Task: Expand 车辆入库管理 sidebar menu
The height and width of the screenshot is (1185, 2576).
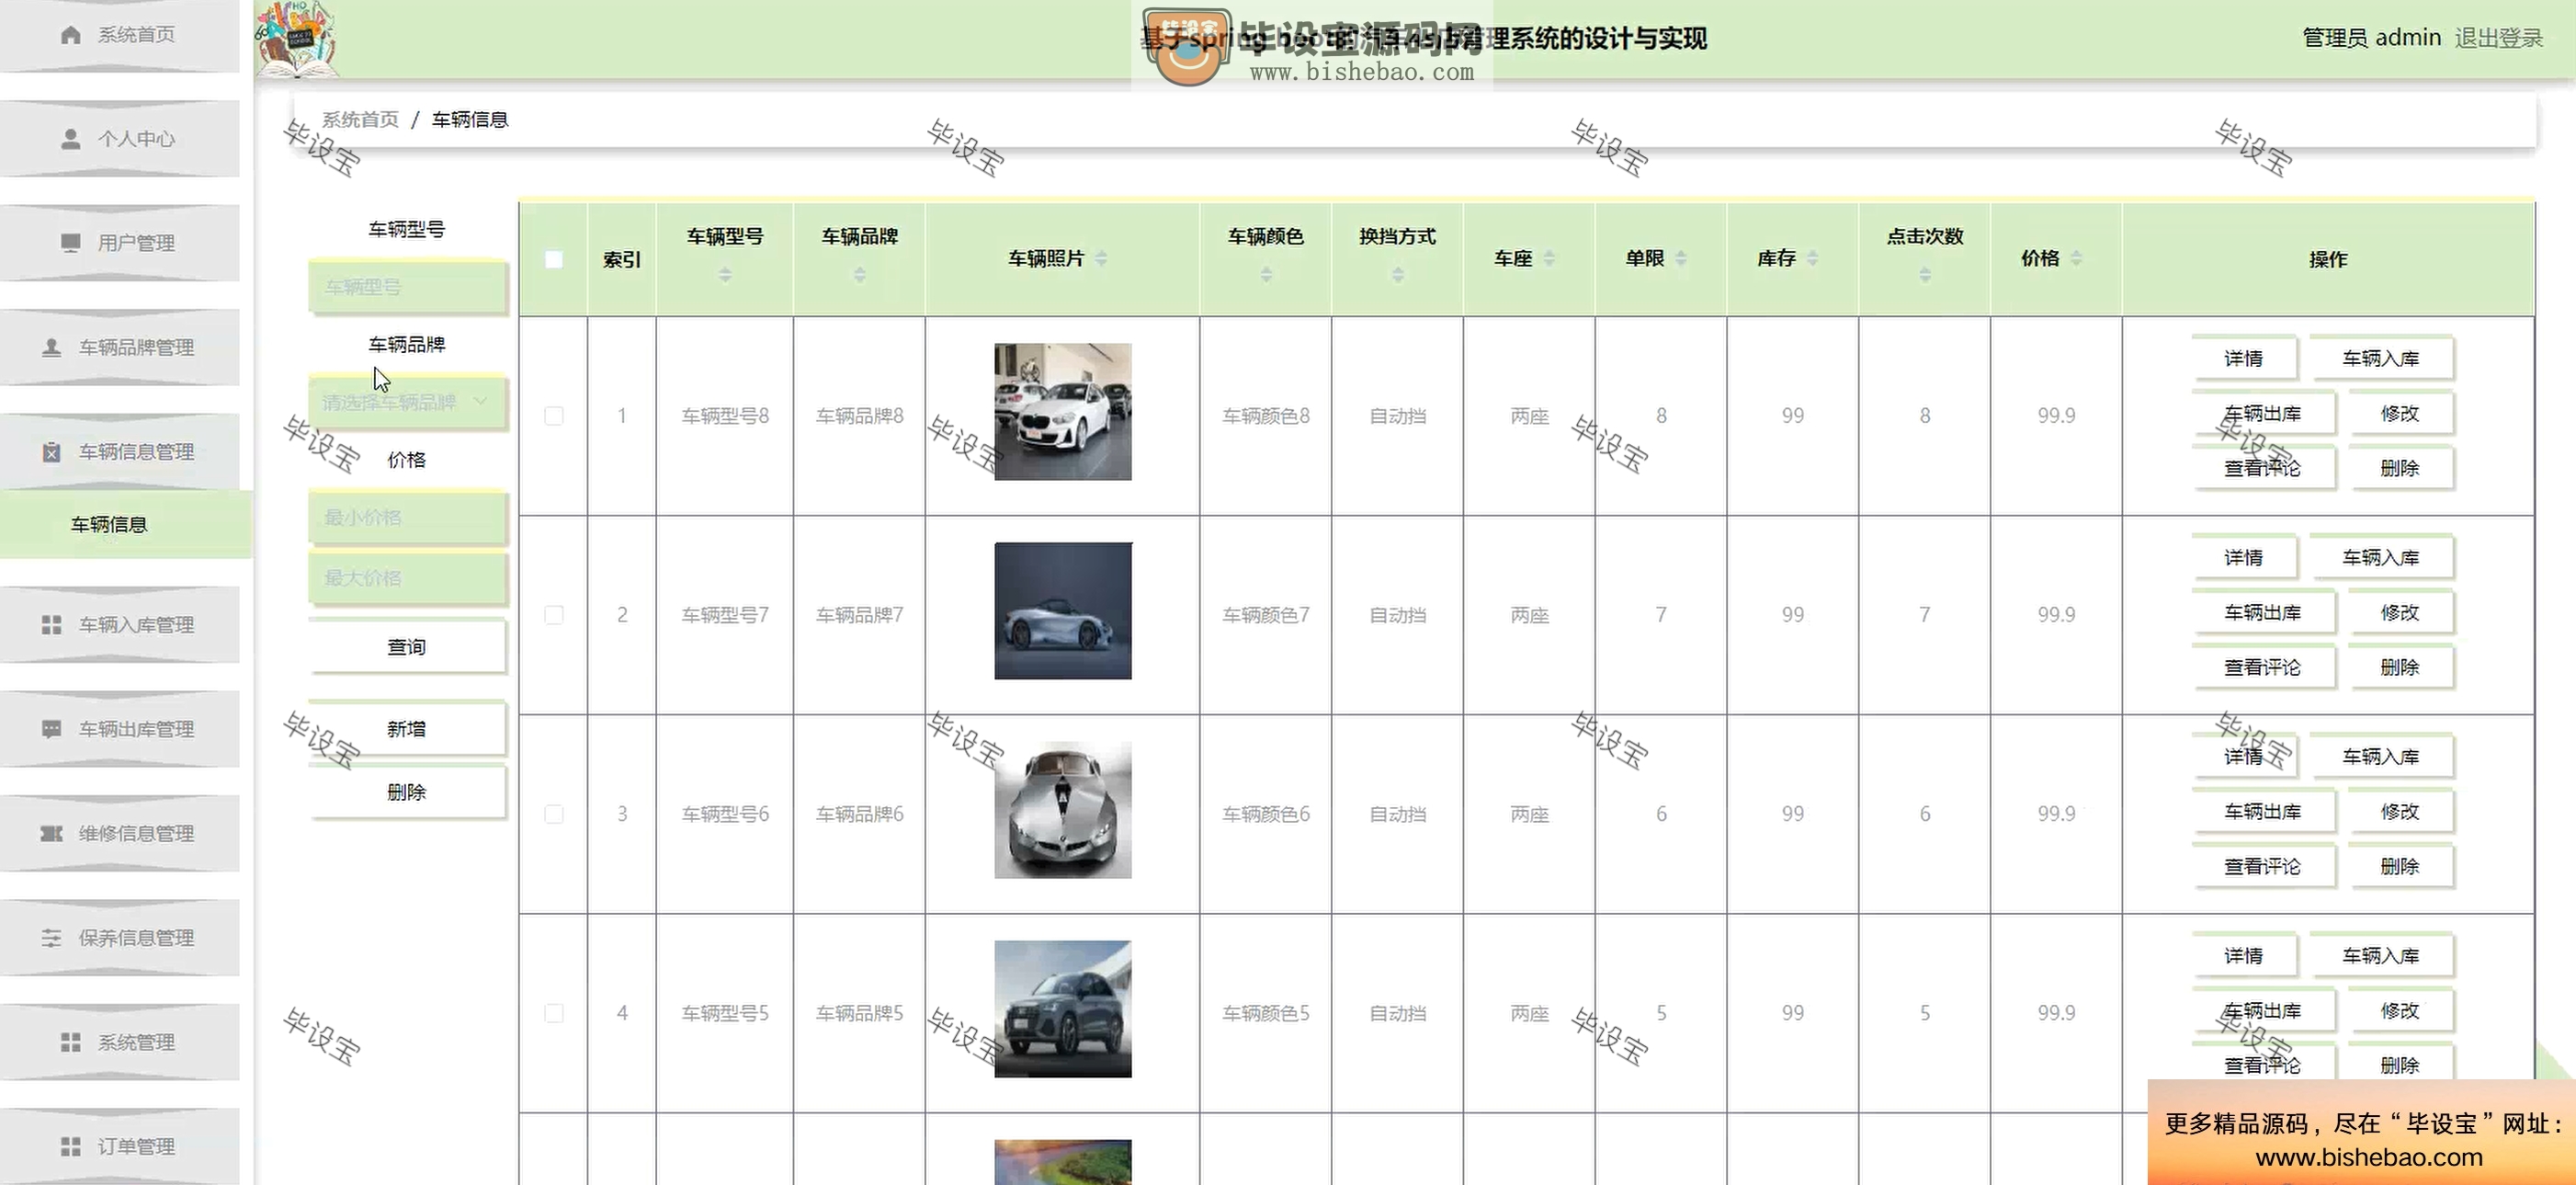Action: [x=120, y=625]
